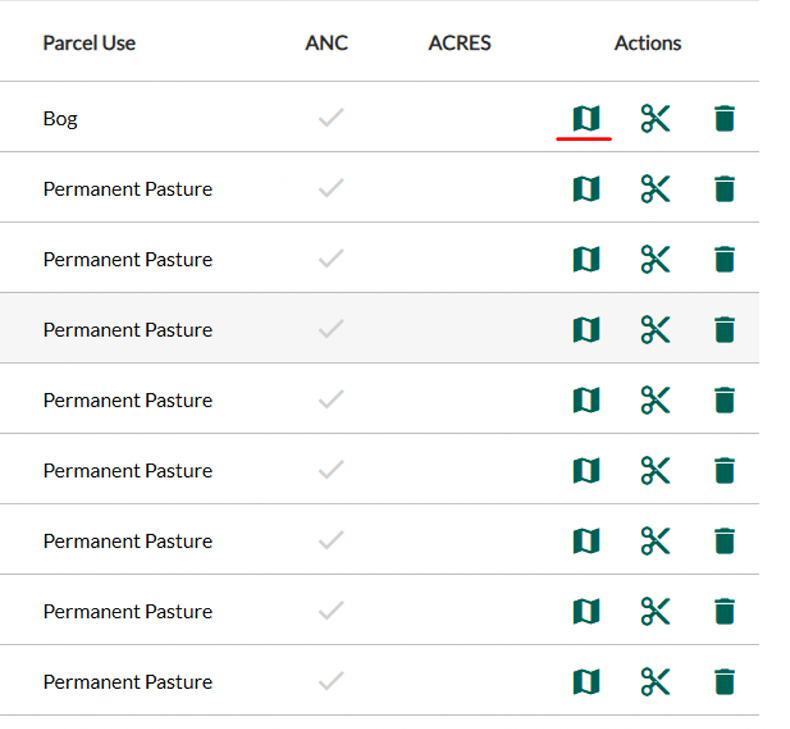Split the seventh Permanent Pasture parcel

click(655, 612)
